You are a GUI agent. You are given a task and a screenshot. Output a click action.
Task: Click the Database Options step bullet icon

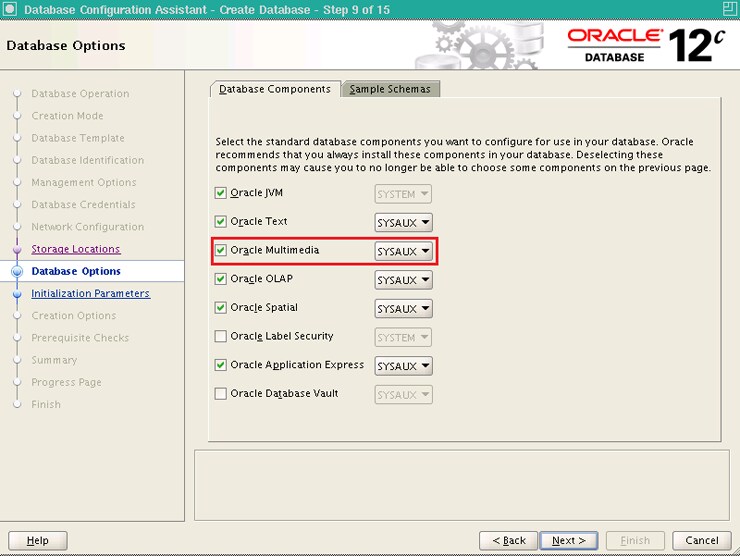tap(17, 271)
